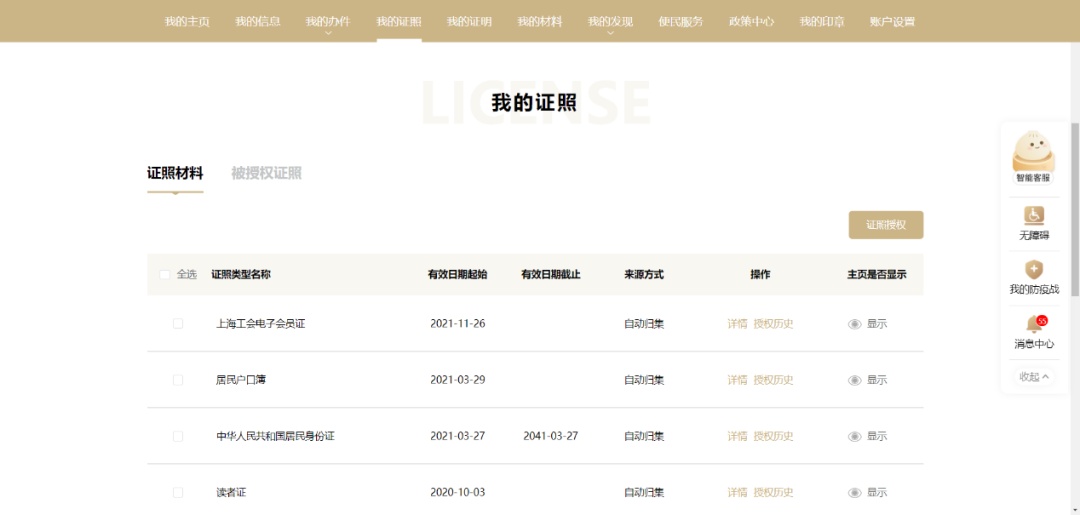Viewport: 1080px width, 515px height.
Task: Toggle eye icon for 居民户口簿 row
Action: coord(854,380)
